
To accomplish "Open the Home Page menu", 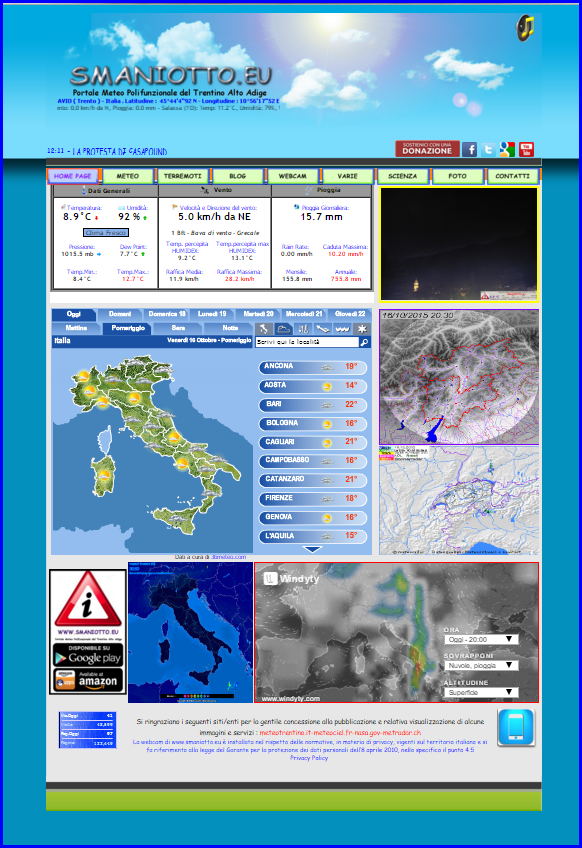I will [72, 176].
